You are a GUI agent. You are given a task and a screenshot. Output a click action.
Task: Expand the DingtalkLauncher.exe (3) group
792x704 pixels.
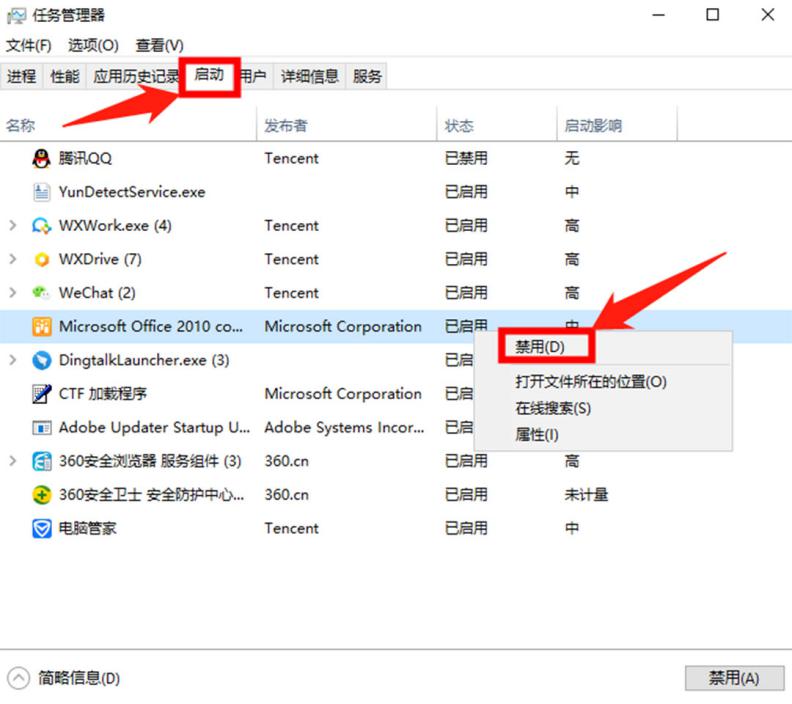pyautogui.click(x=13, y=360)
